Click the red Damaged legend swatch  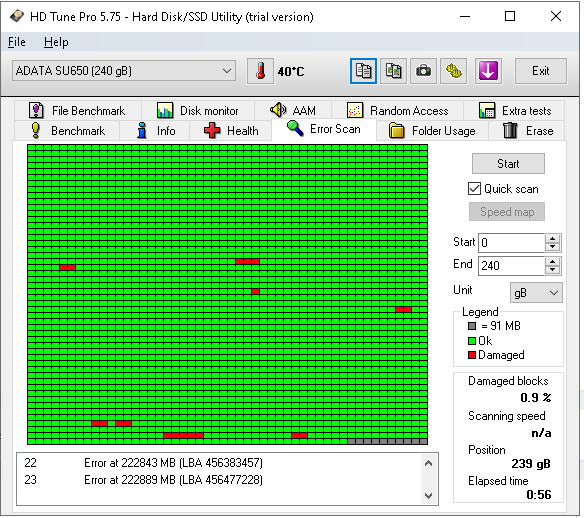(x=472, y=355)
